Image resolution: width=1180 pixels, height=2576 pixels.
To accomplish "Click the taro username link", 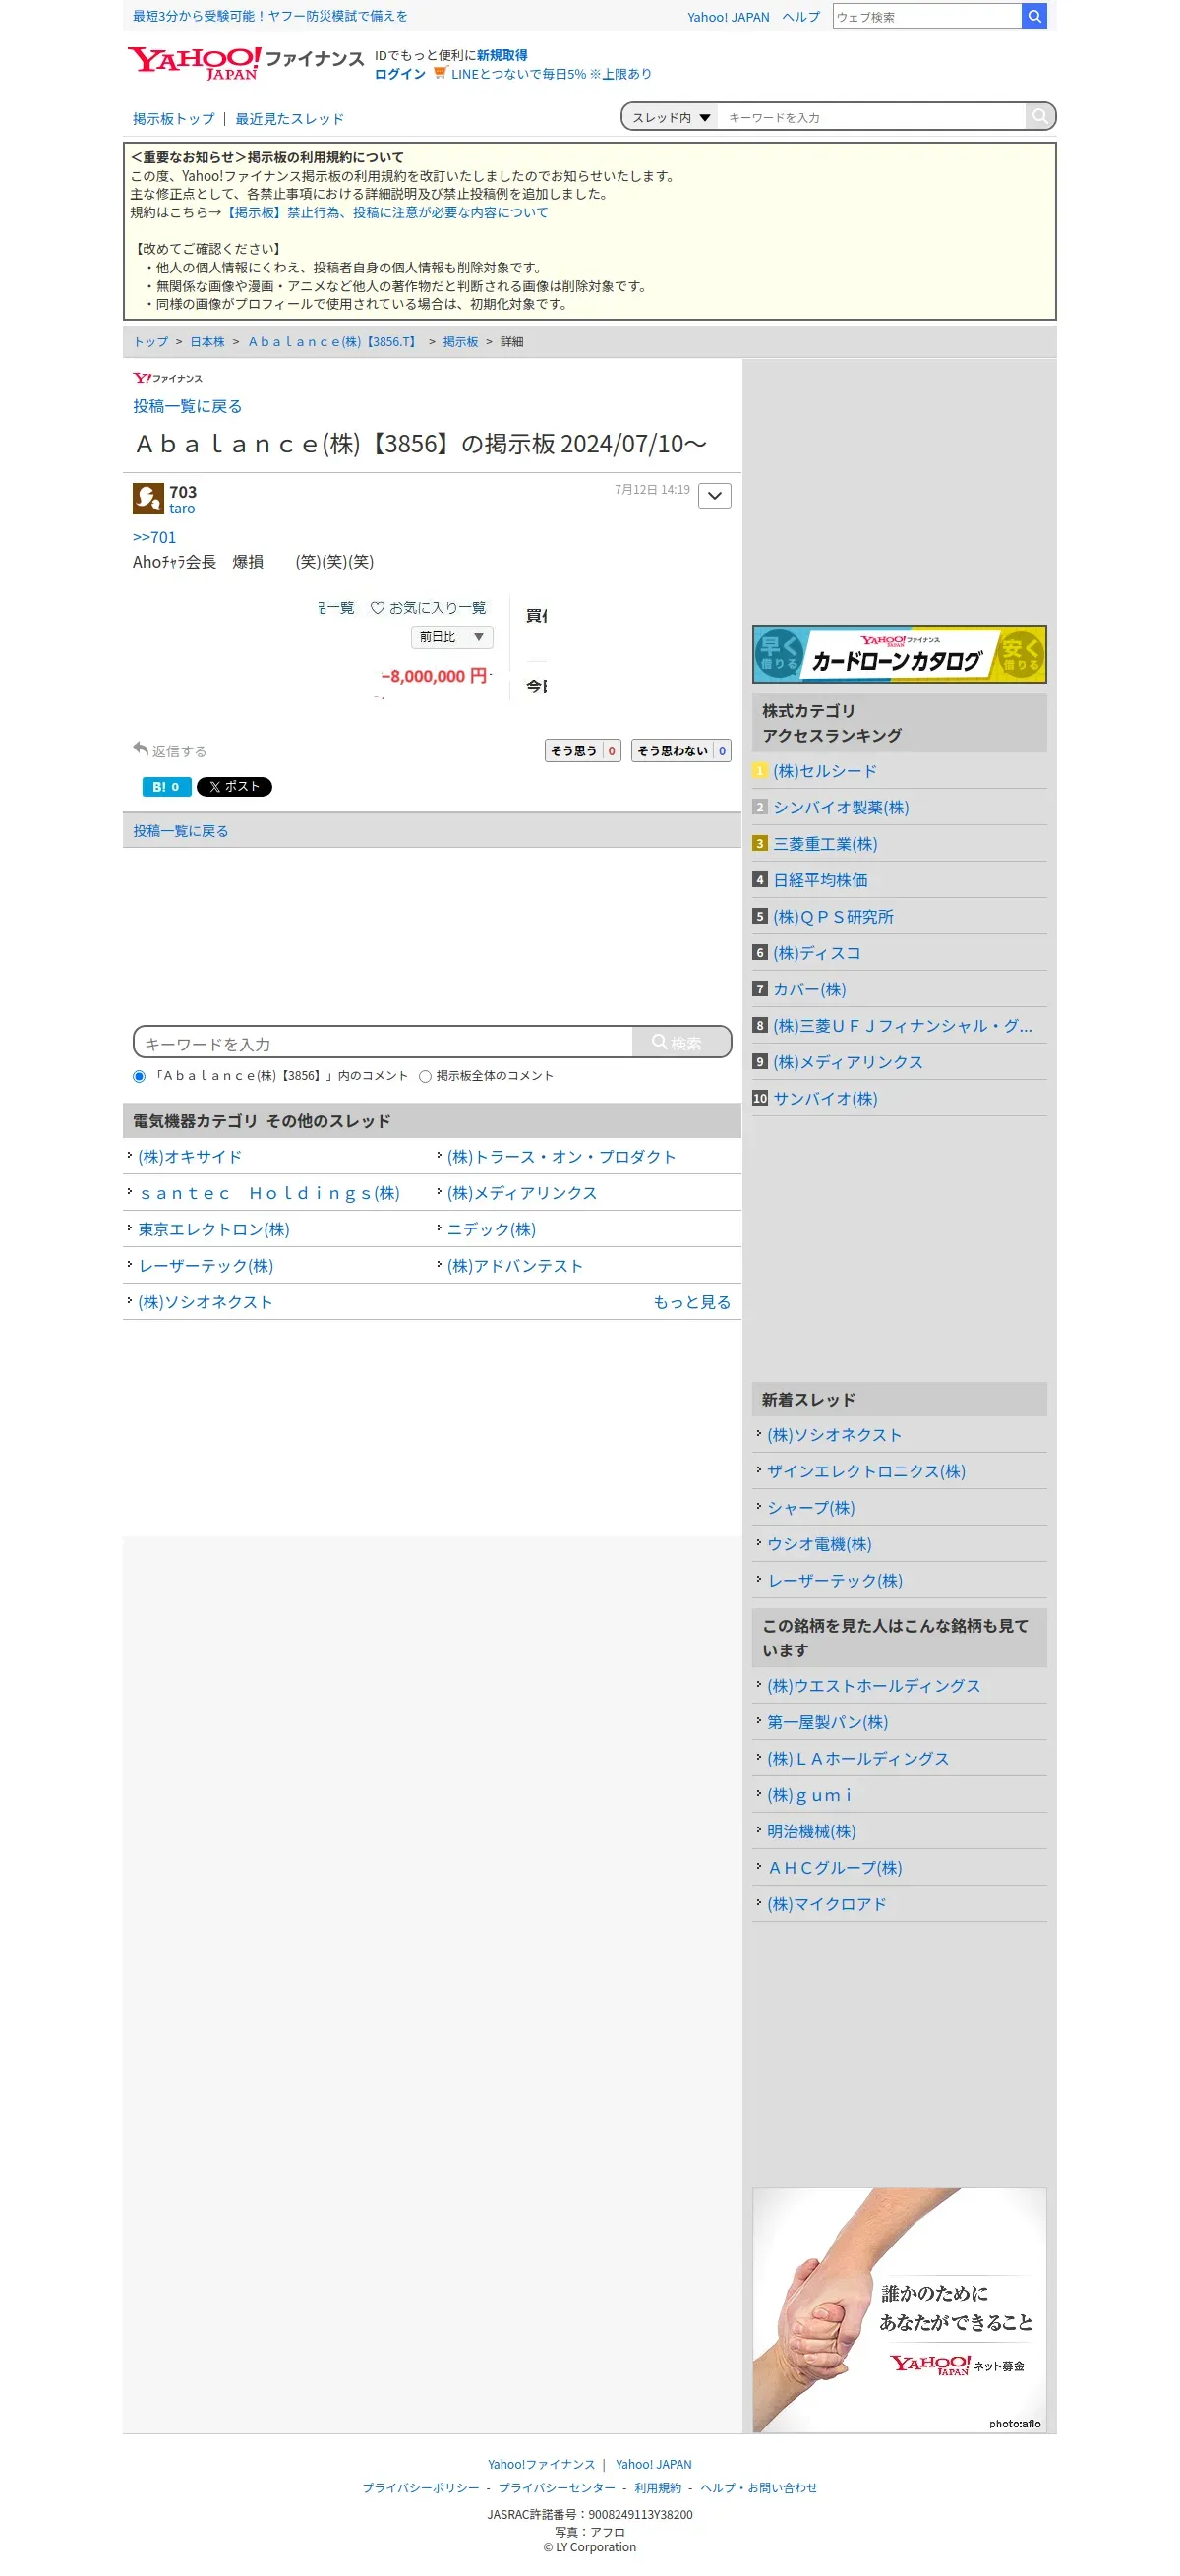I will (x=182, y=509).
